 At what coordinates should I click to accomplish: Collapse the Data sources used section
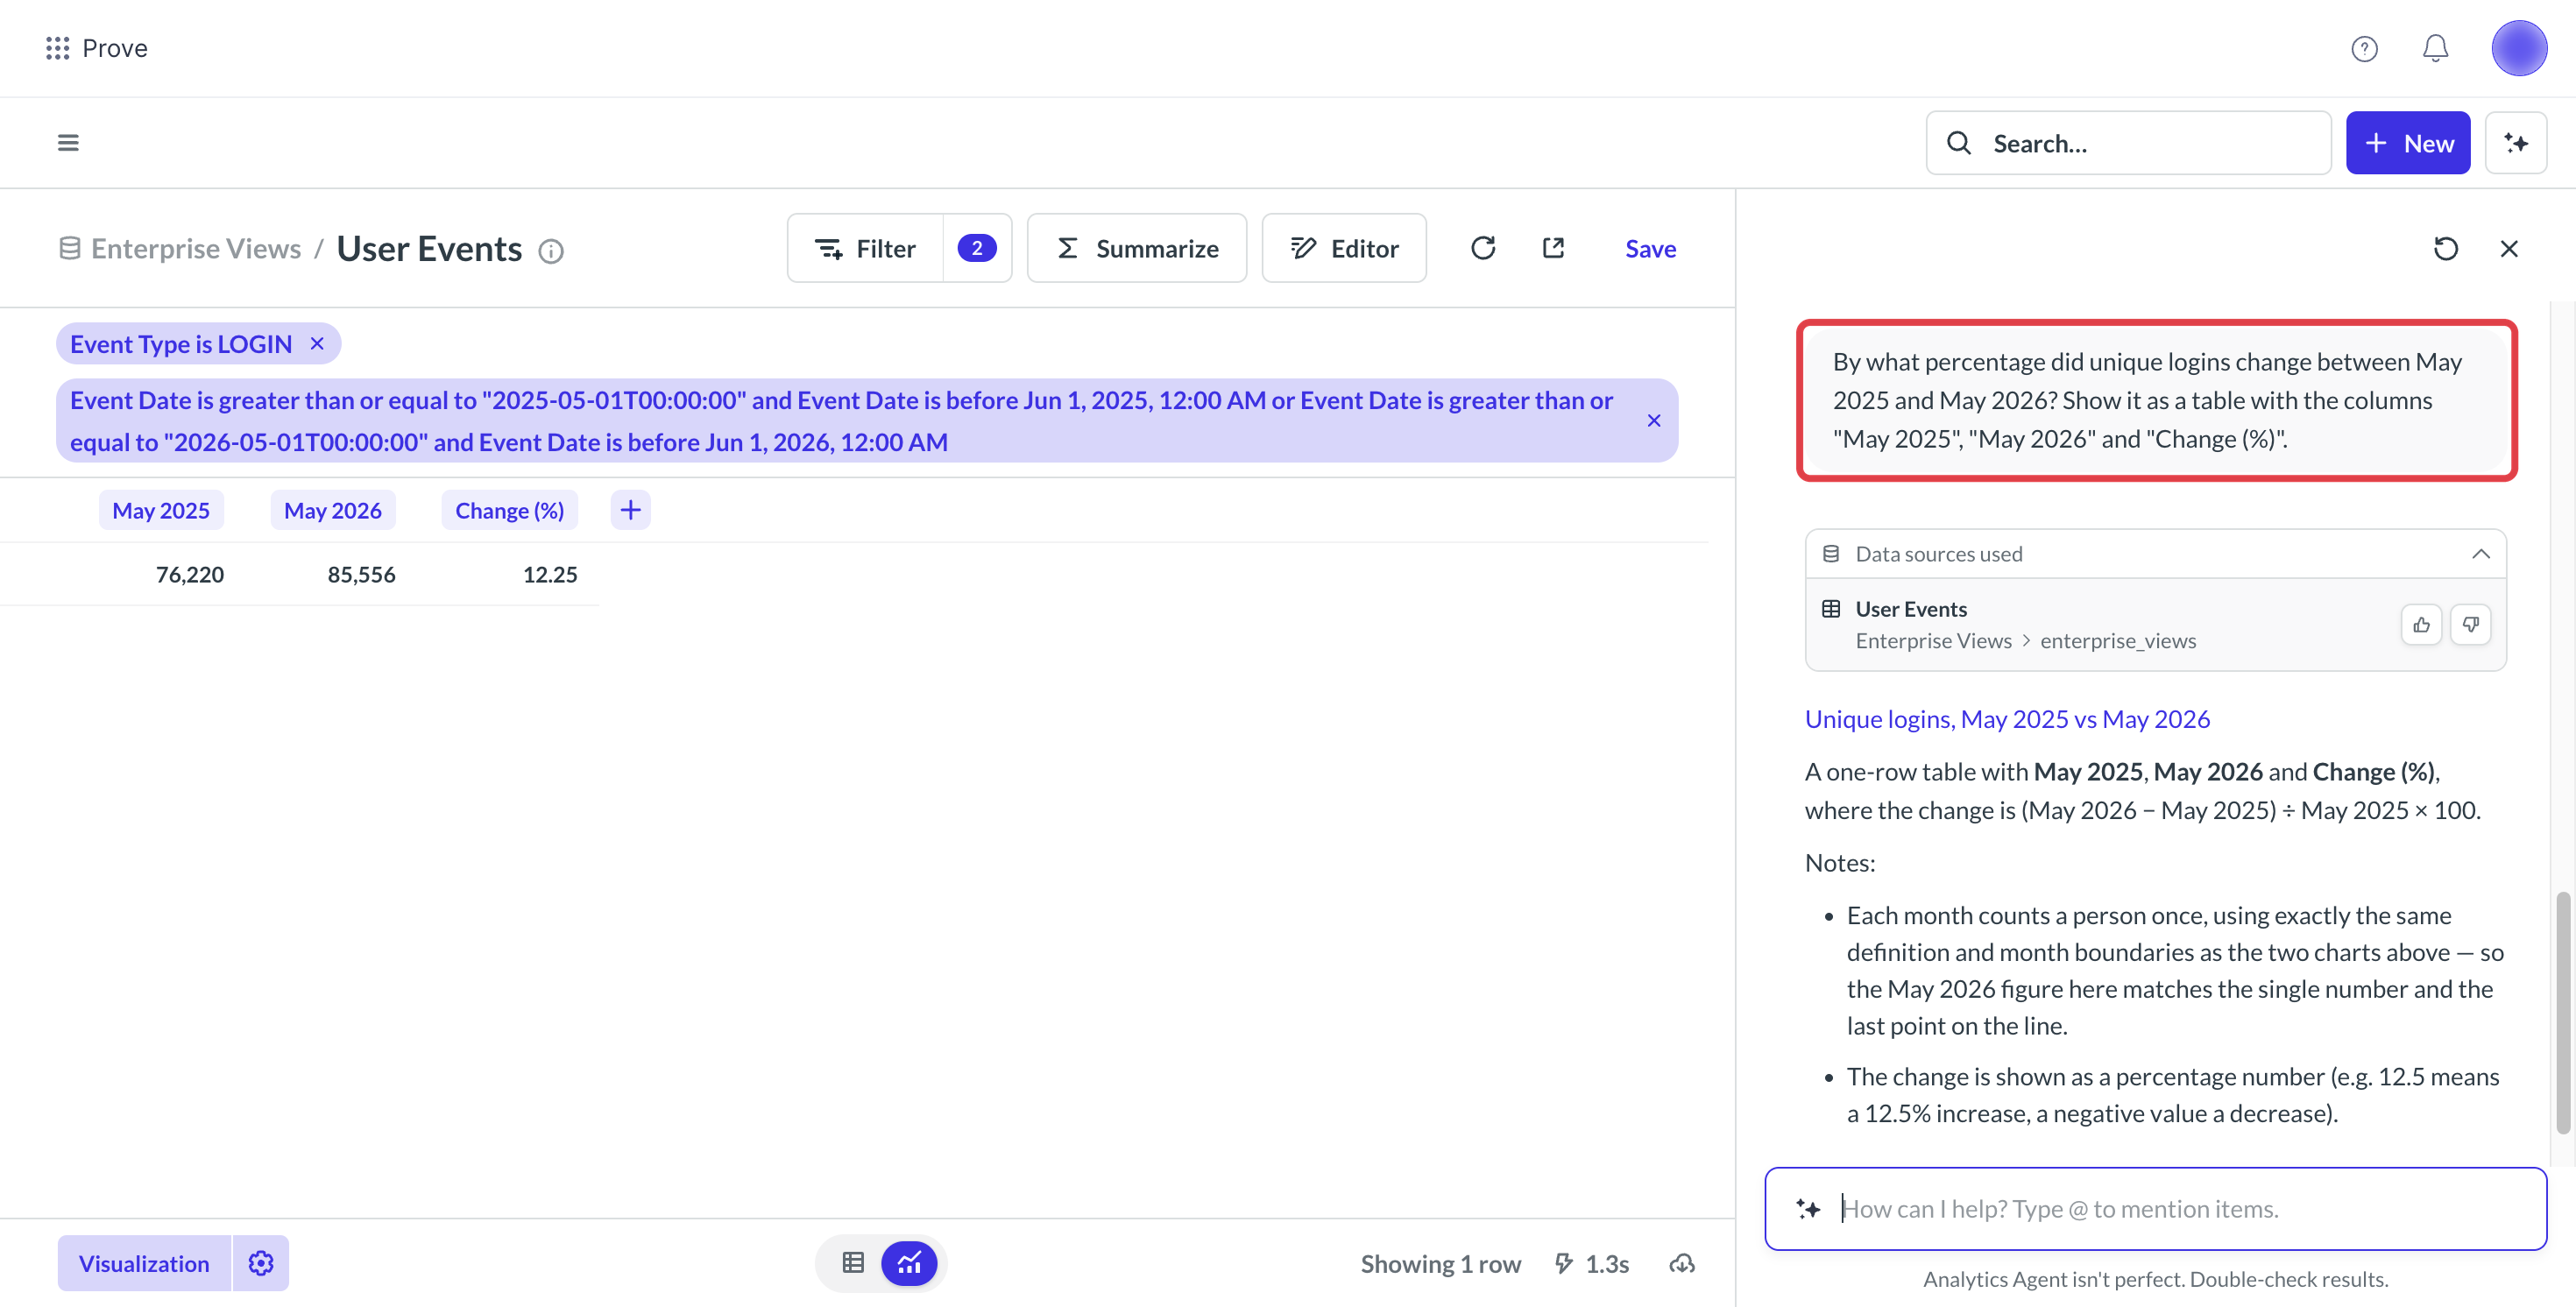click(x=2481, y=554)
